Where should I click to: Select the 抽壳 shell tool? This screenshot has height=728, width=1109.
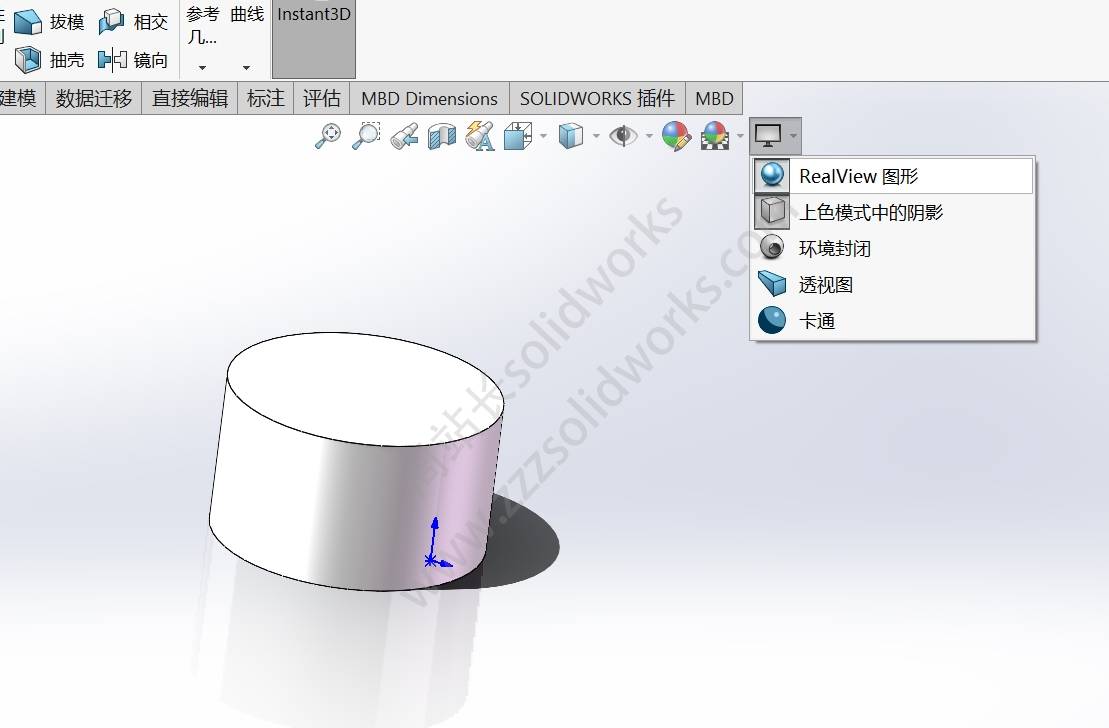pos(50,60)
